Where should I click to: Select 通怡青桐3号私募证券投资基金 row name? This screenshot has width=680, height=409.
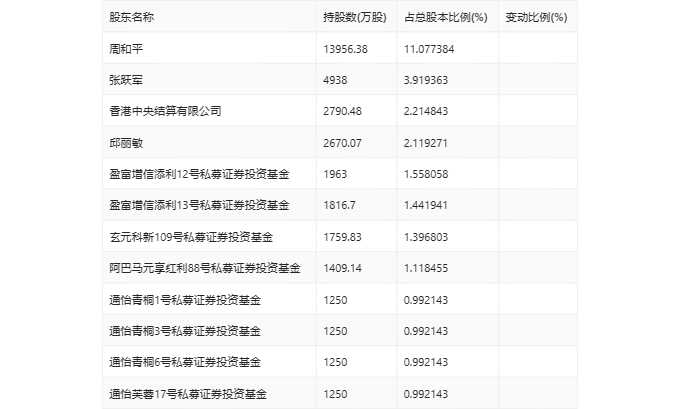point(185,331)
